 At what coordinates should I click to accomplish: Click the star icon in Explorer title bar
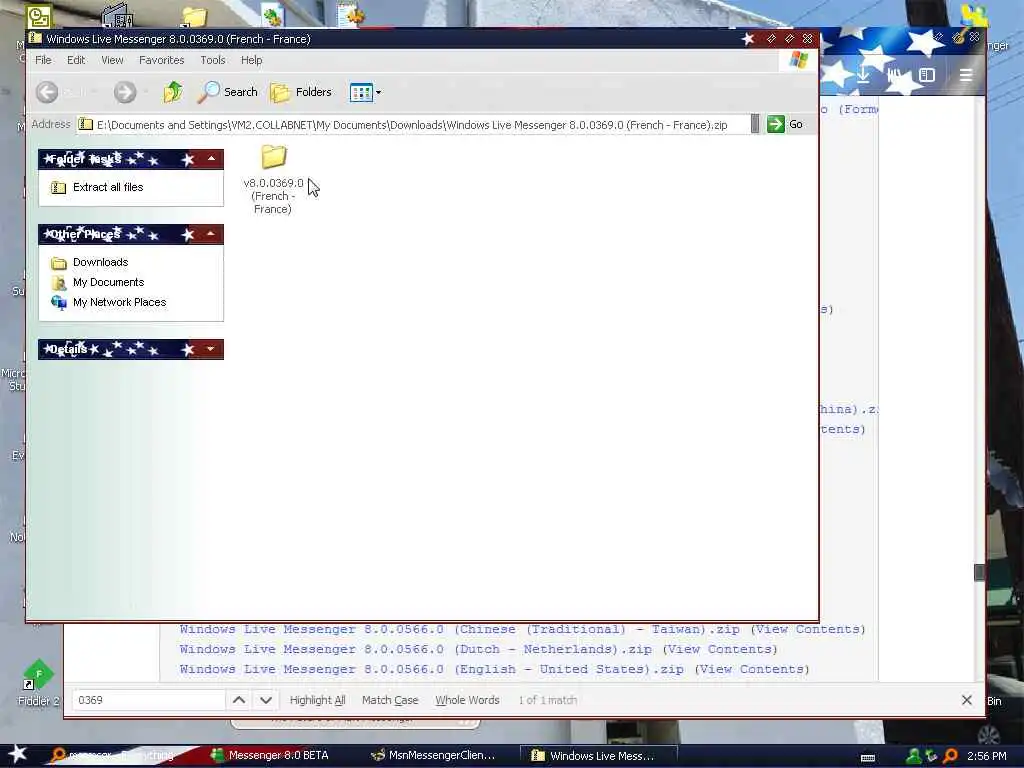click(748, 39)
